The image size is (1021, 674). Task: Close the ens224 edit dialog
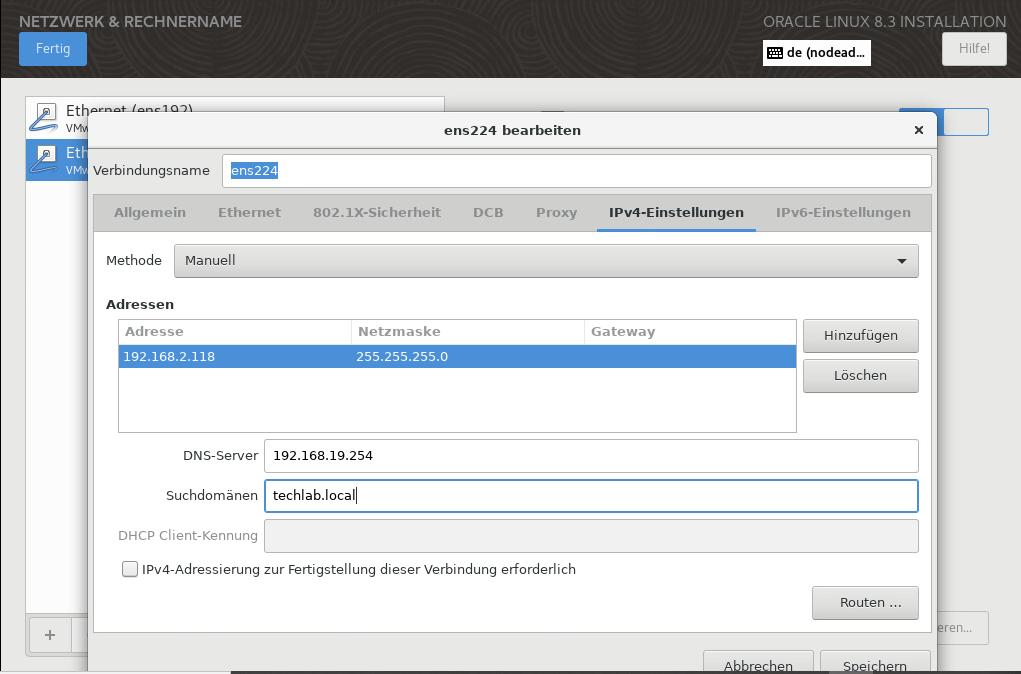click(x=918, y=130)
